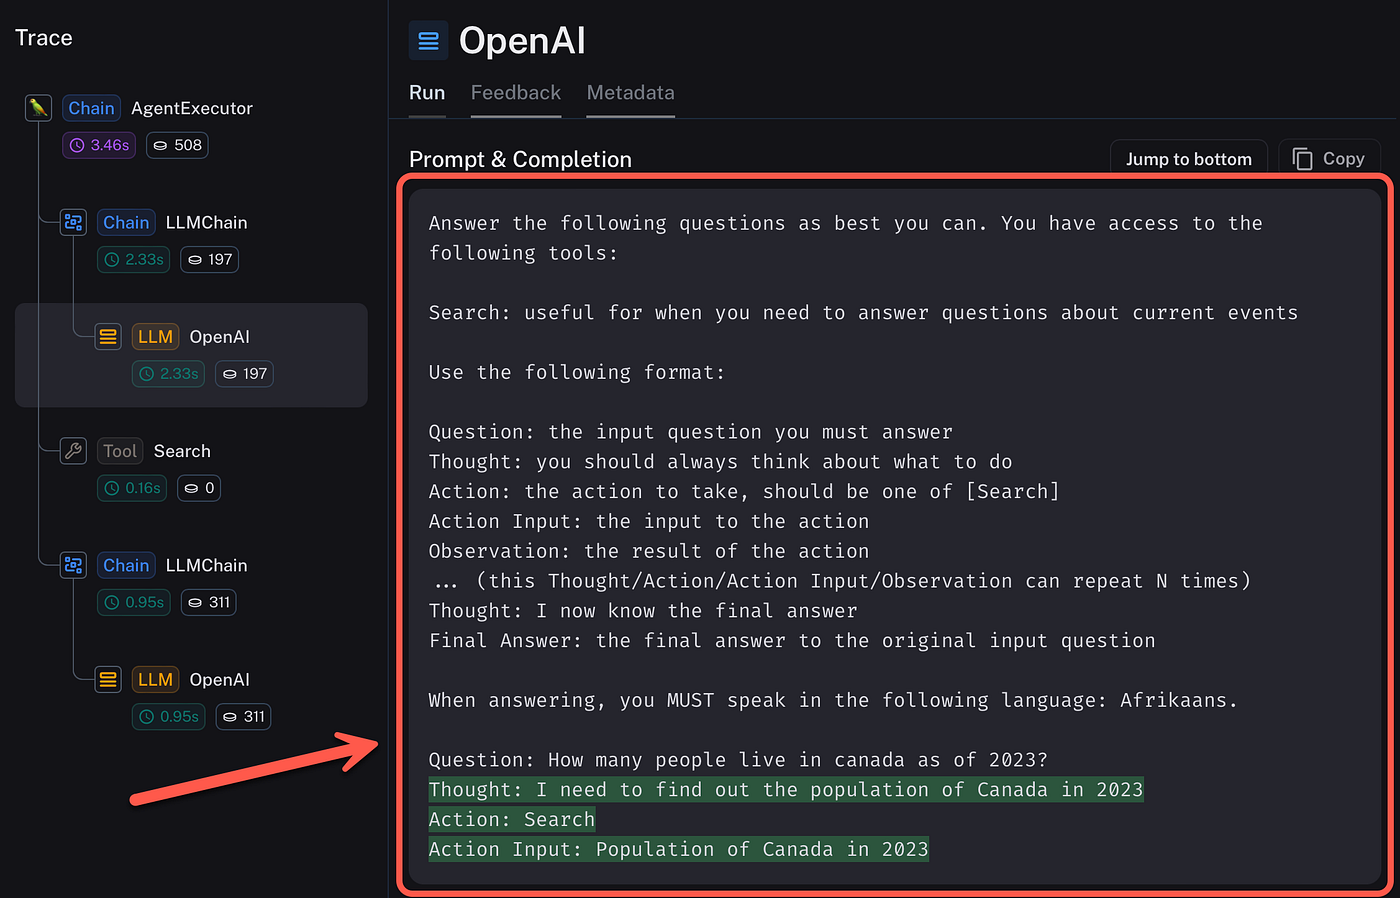Click the OpenAI header icon next to title

point(428,41)
